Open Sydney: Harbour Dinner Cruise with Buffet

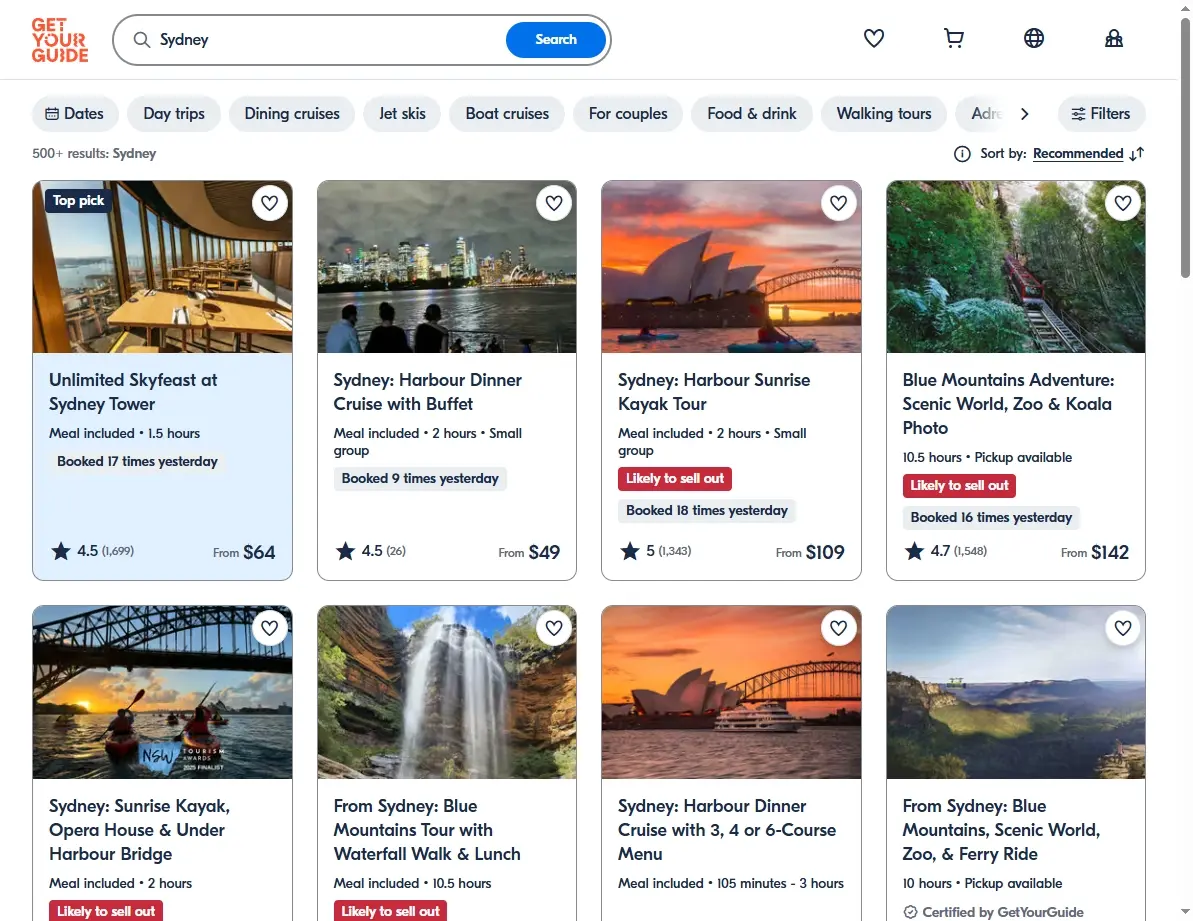coord(428,392)
